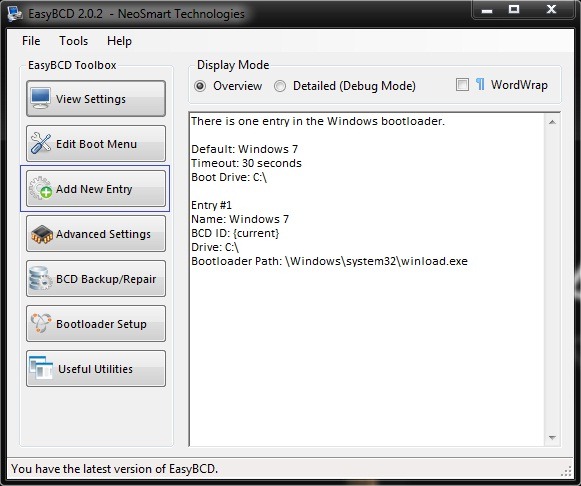Open Bootloader Setup button label
The height and width of the screenshot is (486, 581).
(x=101, y=324)
